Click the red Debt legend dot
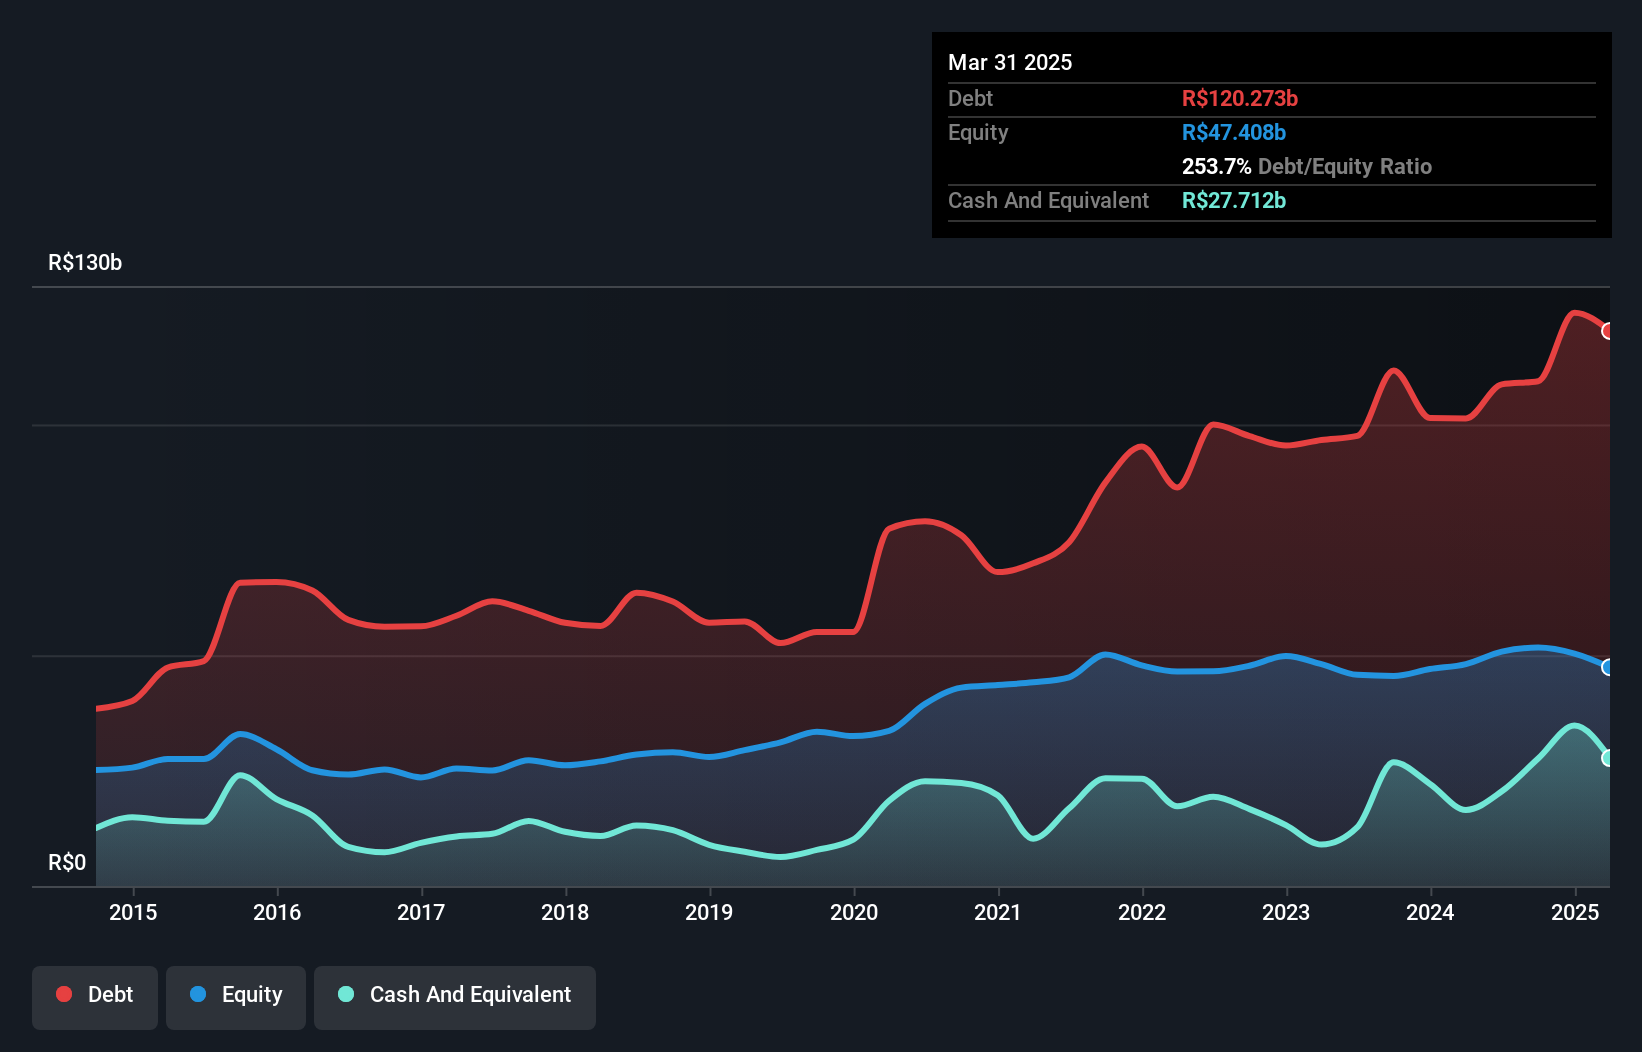 [x=64, y=994]
